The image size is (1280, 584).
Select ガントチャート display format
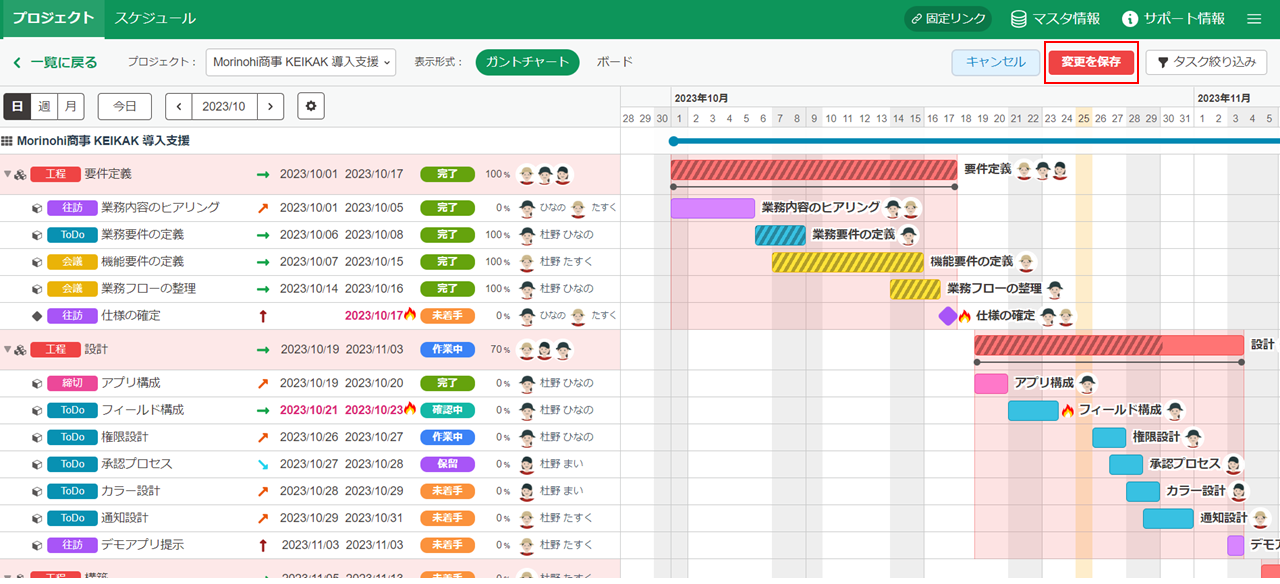[527, 62]
